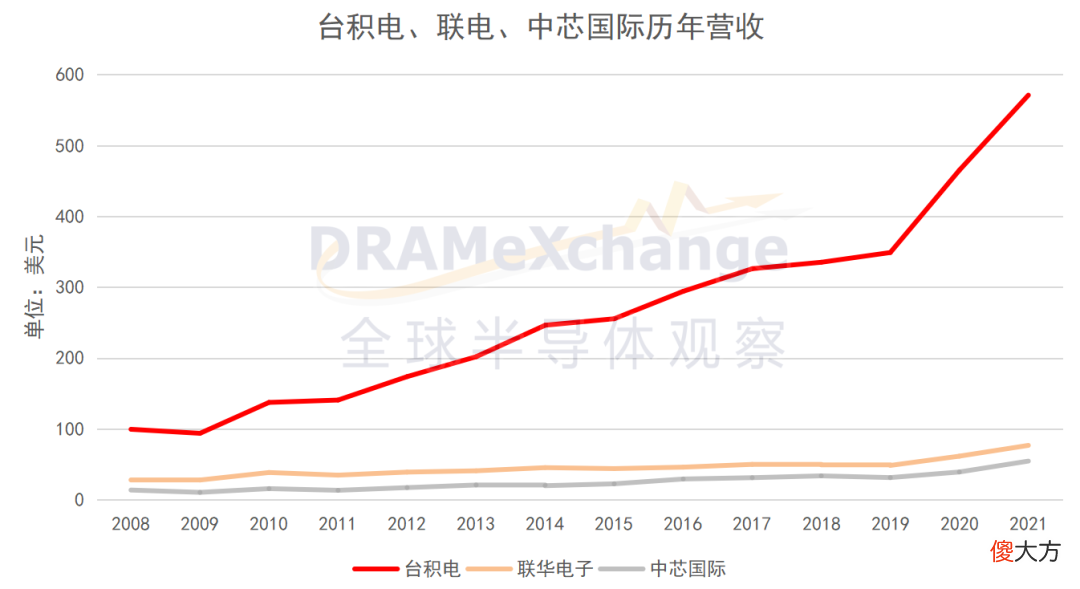
Task: Click y-axis value 600
Action: [70, 74]
